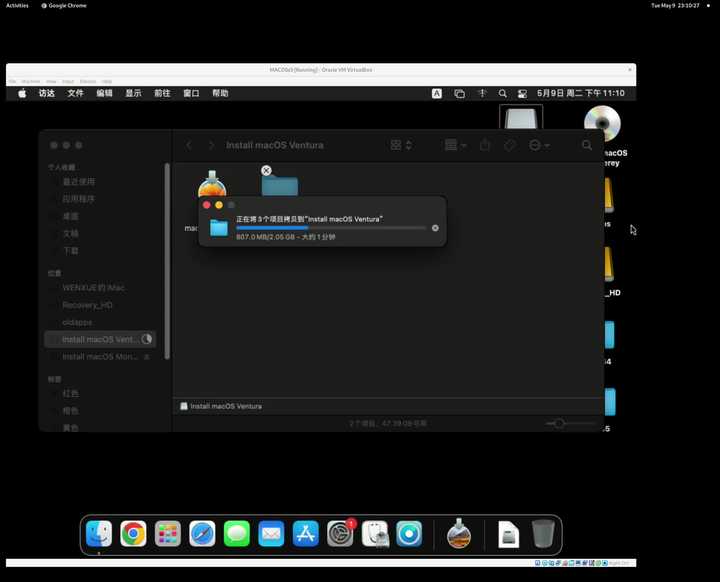The image size is (720, 582).
Task: Click the Finder share button
Action: click(x=485, y=145)
